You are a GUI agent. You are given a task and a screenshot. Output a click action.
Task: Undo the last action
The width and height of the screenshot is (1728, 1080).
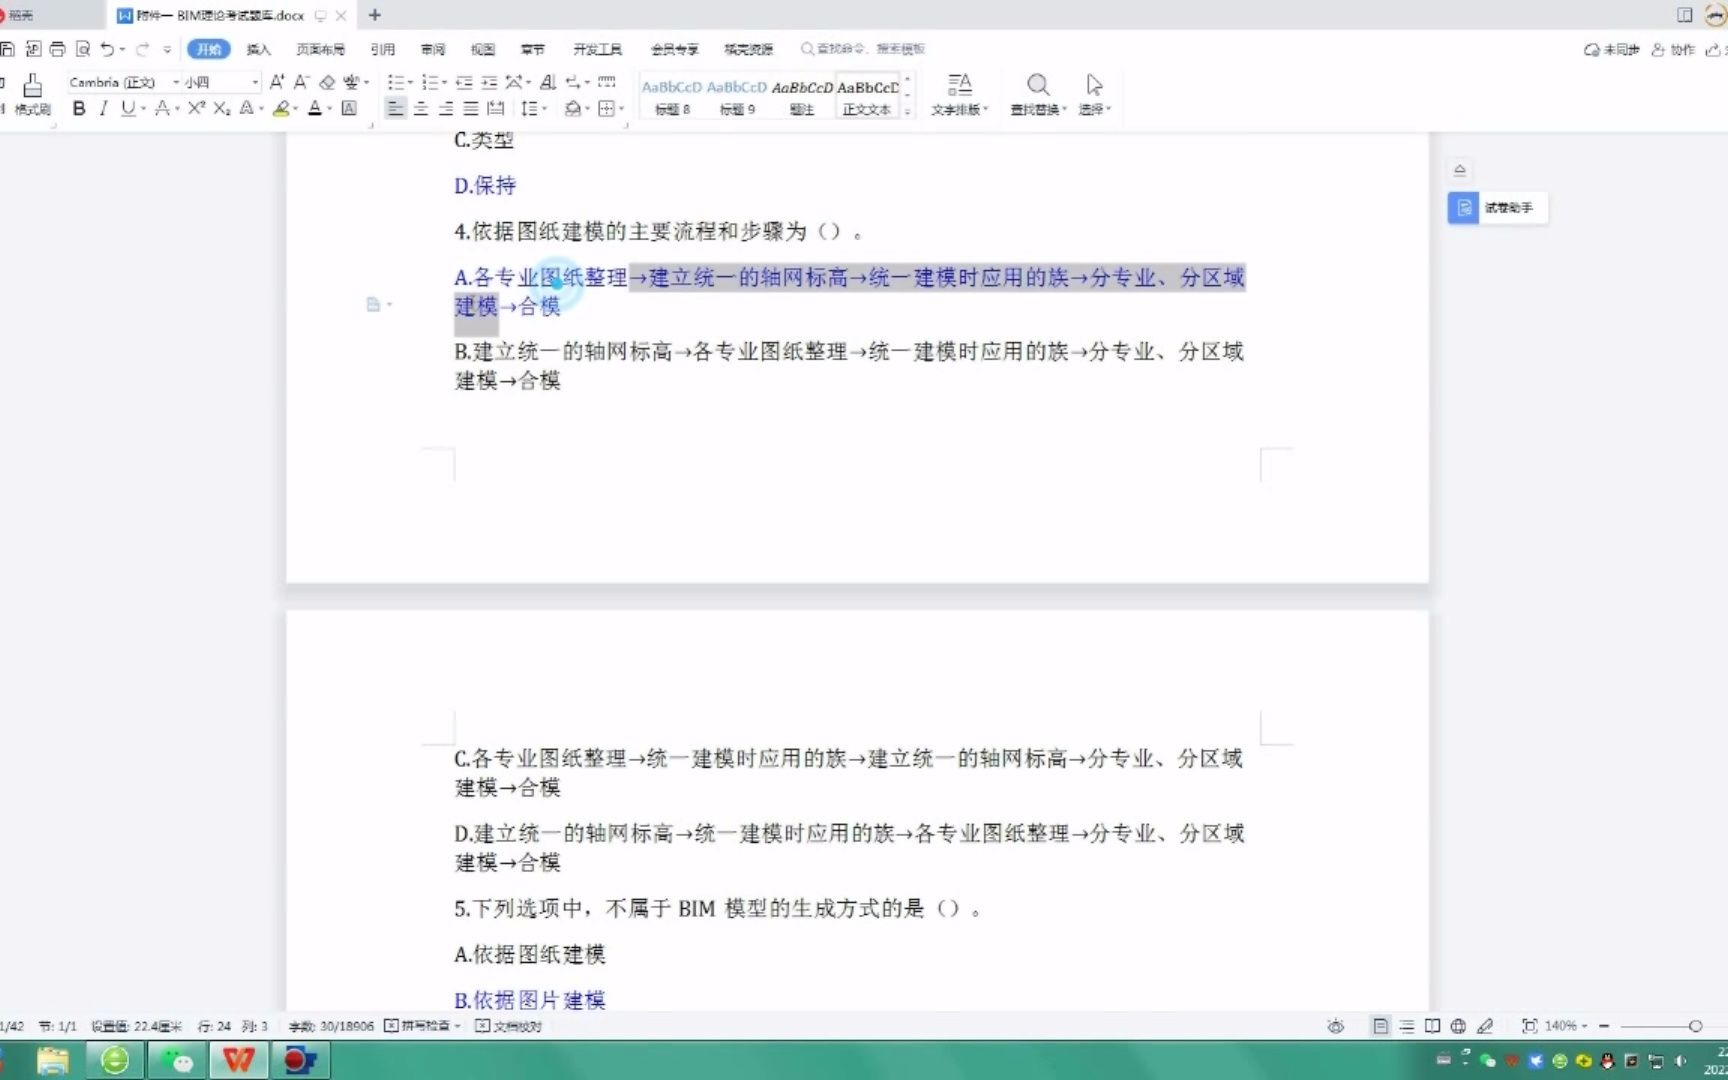107,49
